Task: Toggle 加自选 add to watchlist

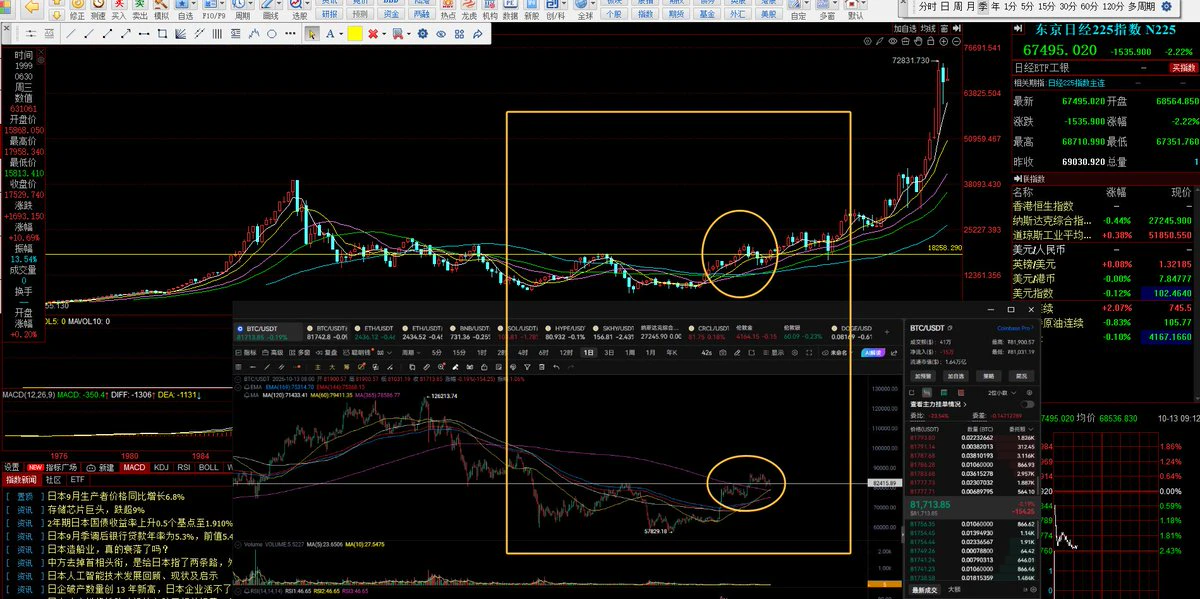Action: click(x=905, y=28)
